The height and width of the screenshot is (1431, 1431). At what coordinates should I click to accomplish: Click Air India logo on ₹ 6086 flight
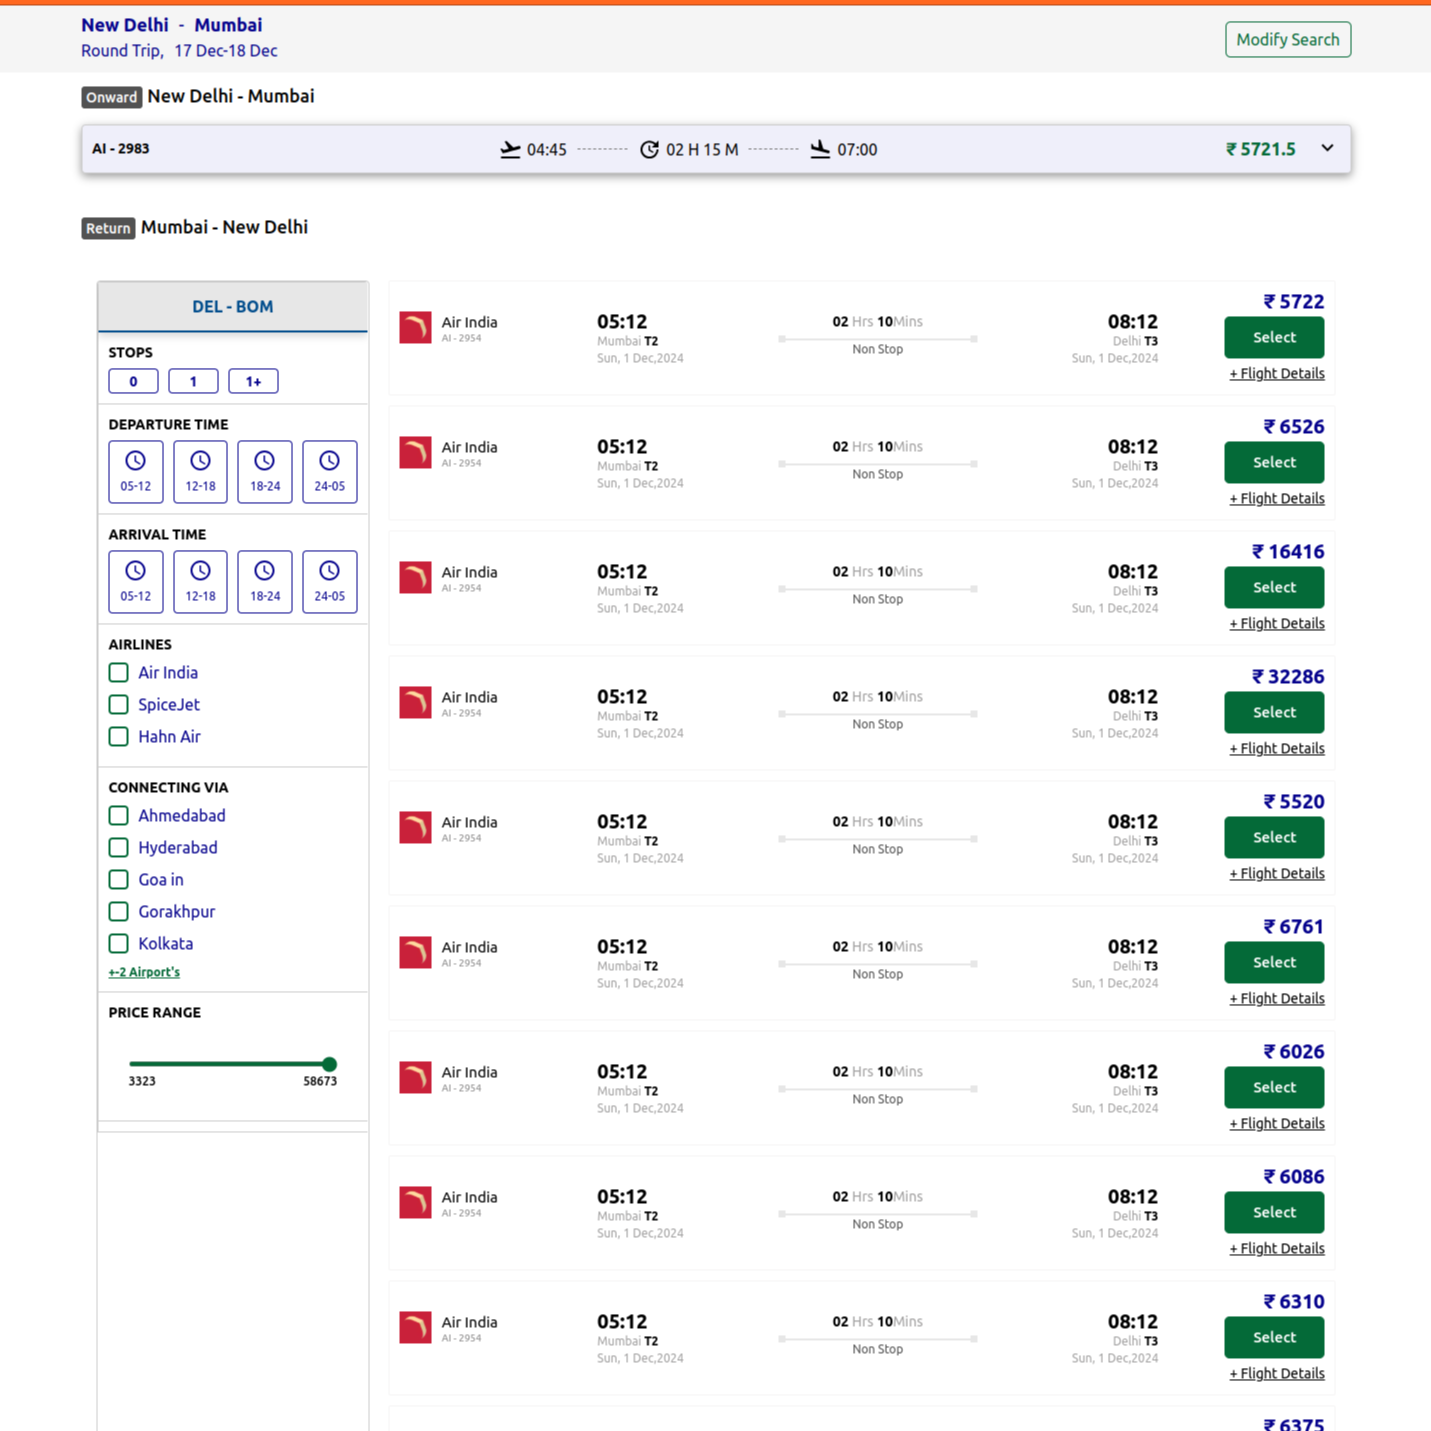click(x=415, y=1203)
